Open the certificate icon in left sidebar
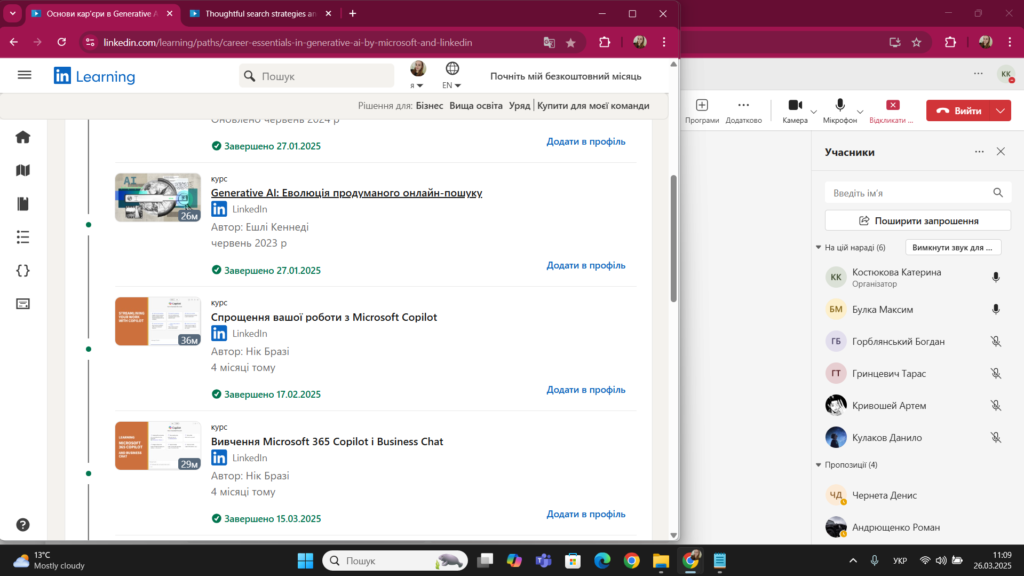 point(23,304)
